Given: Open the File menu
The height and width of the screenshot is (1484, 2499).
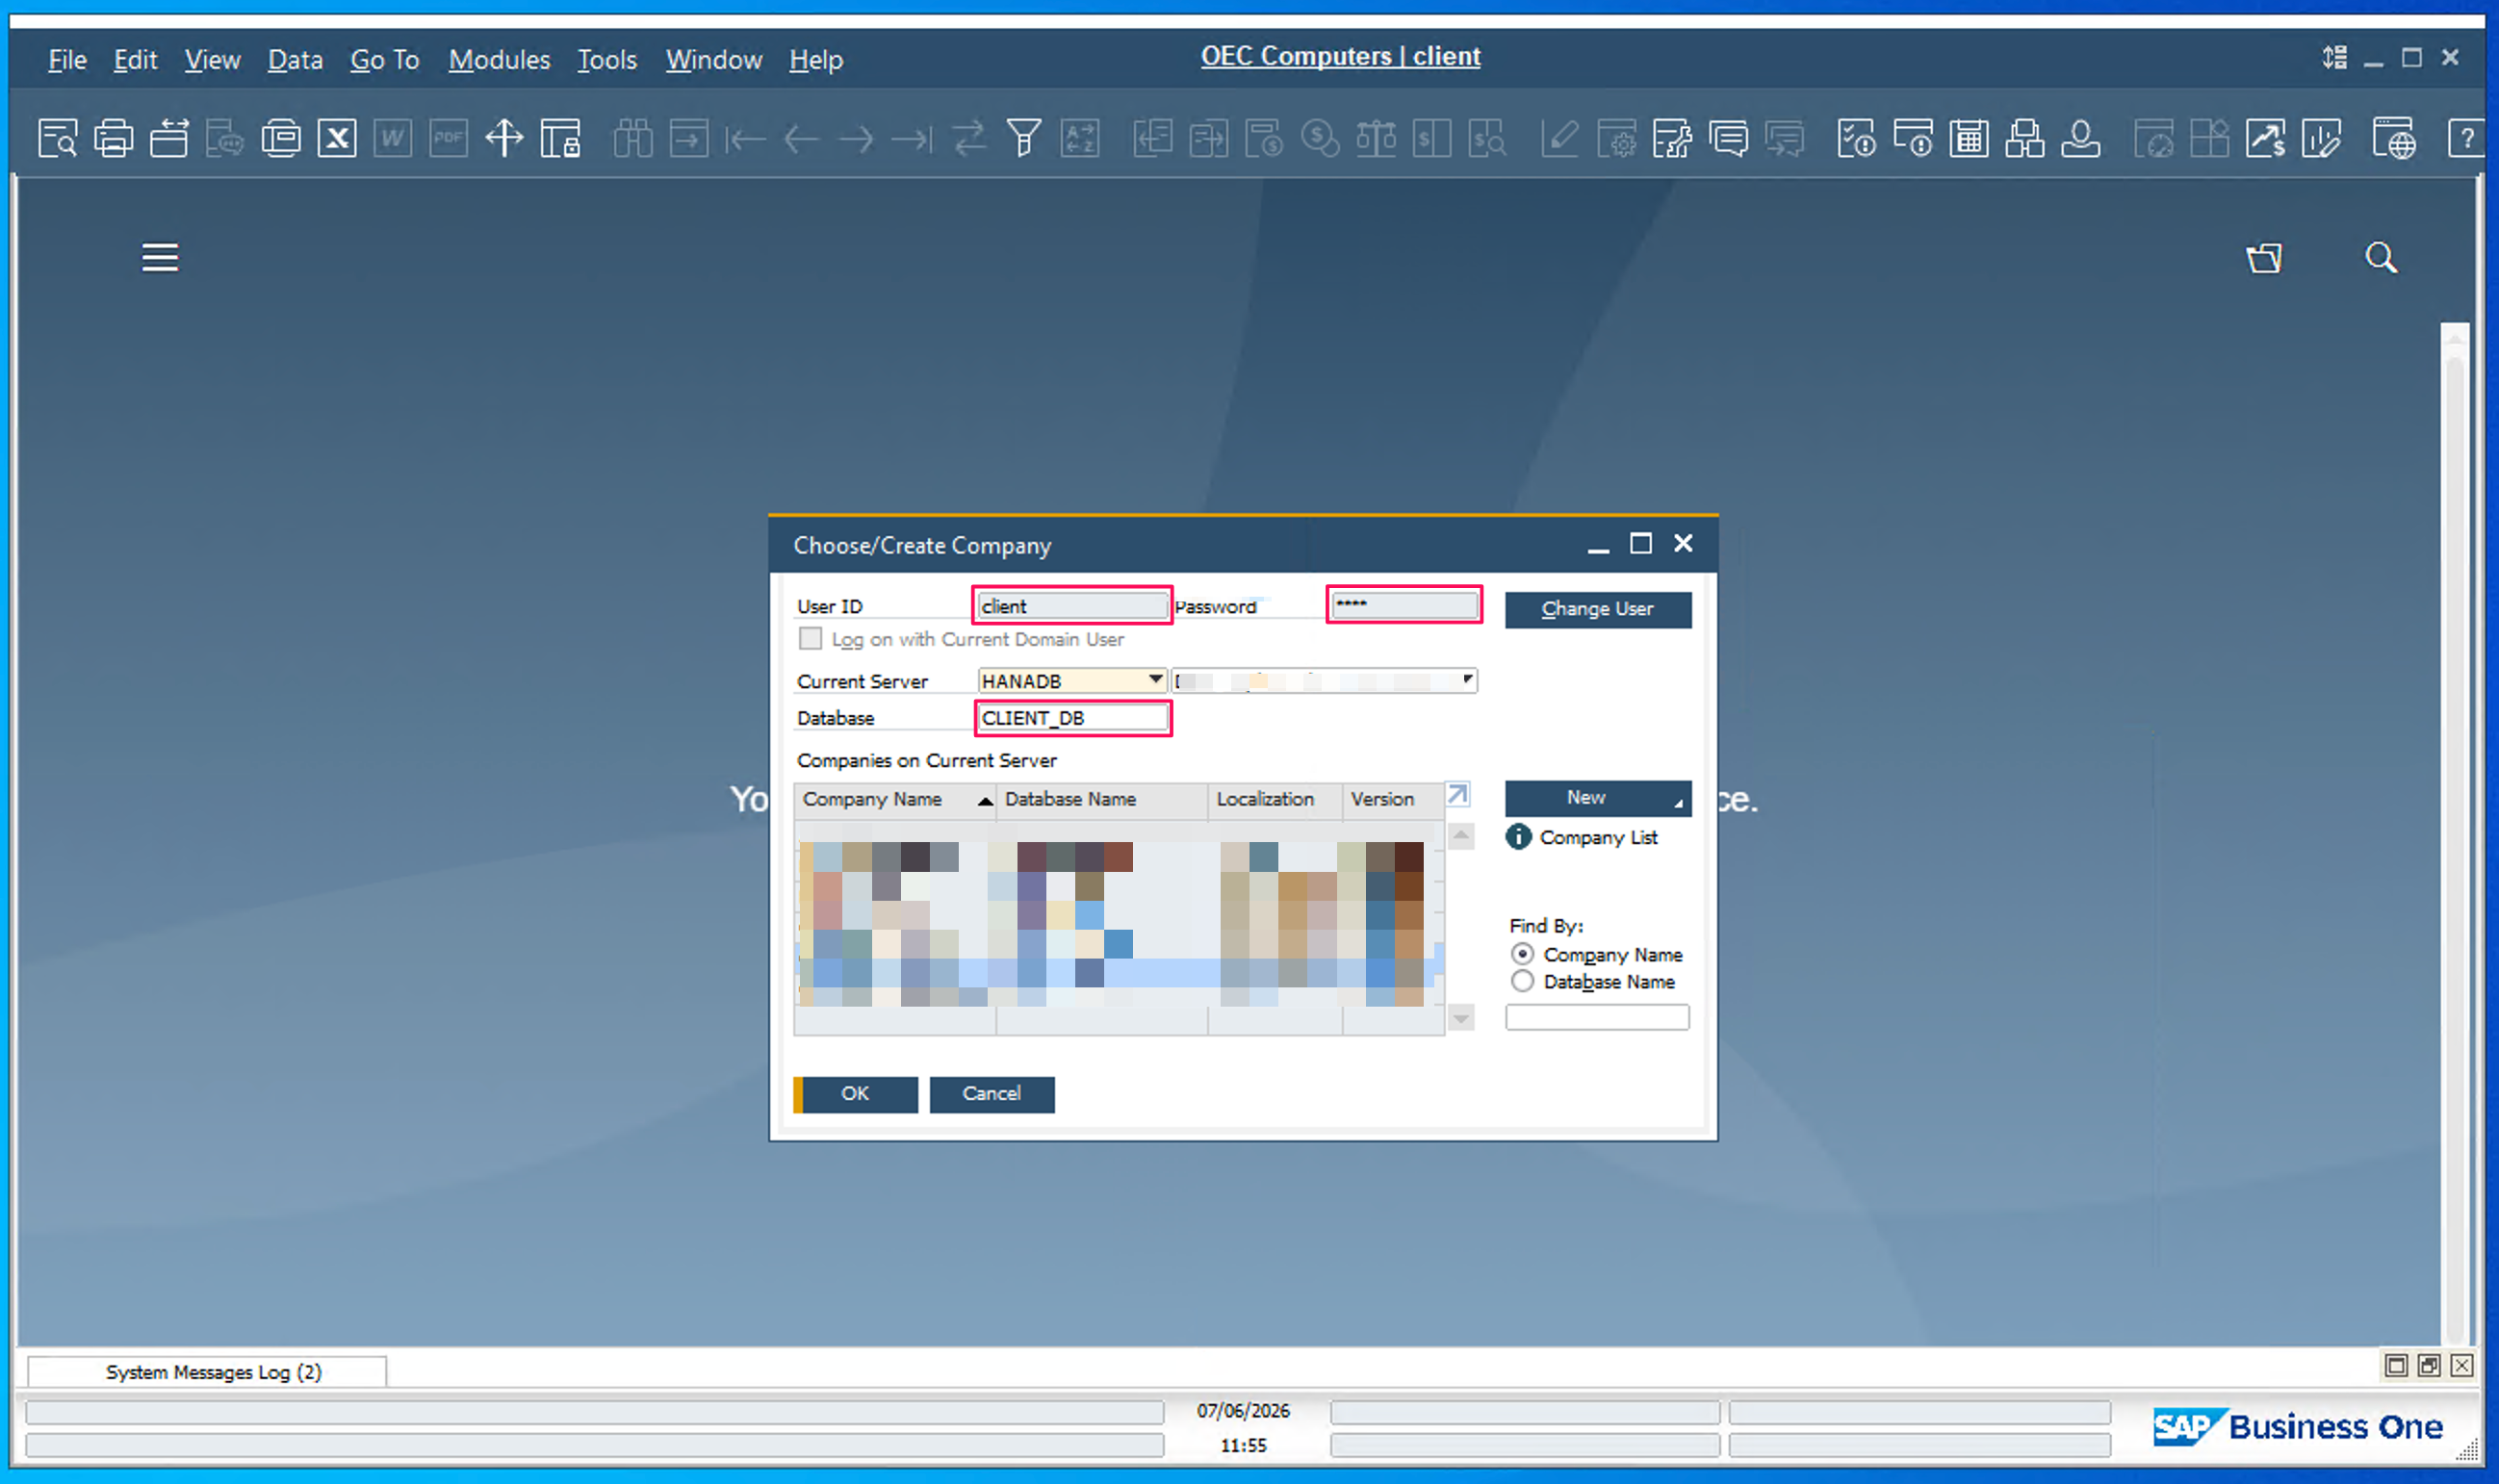Looking at the screenshot, I should pos(67,60).
